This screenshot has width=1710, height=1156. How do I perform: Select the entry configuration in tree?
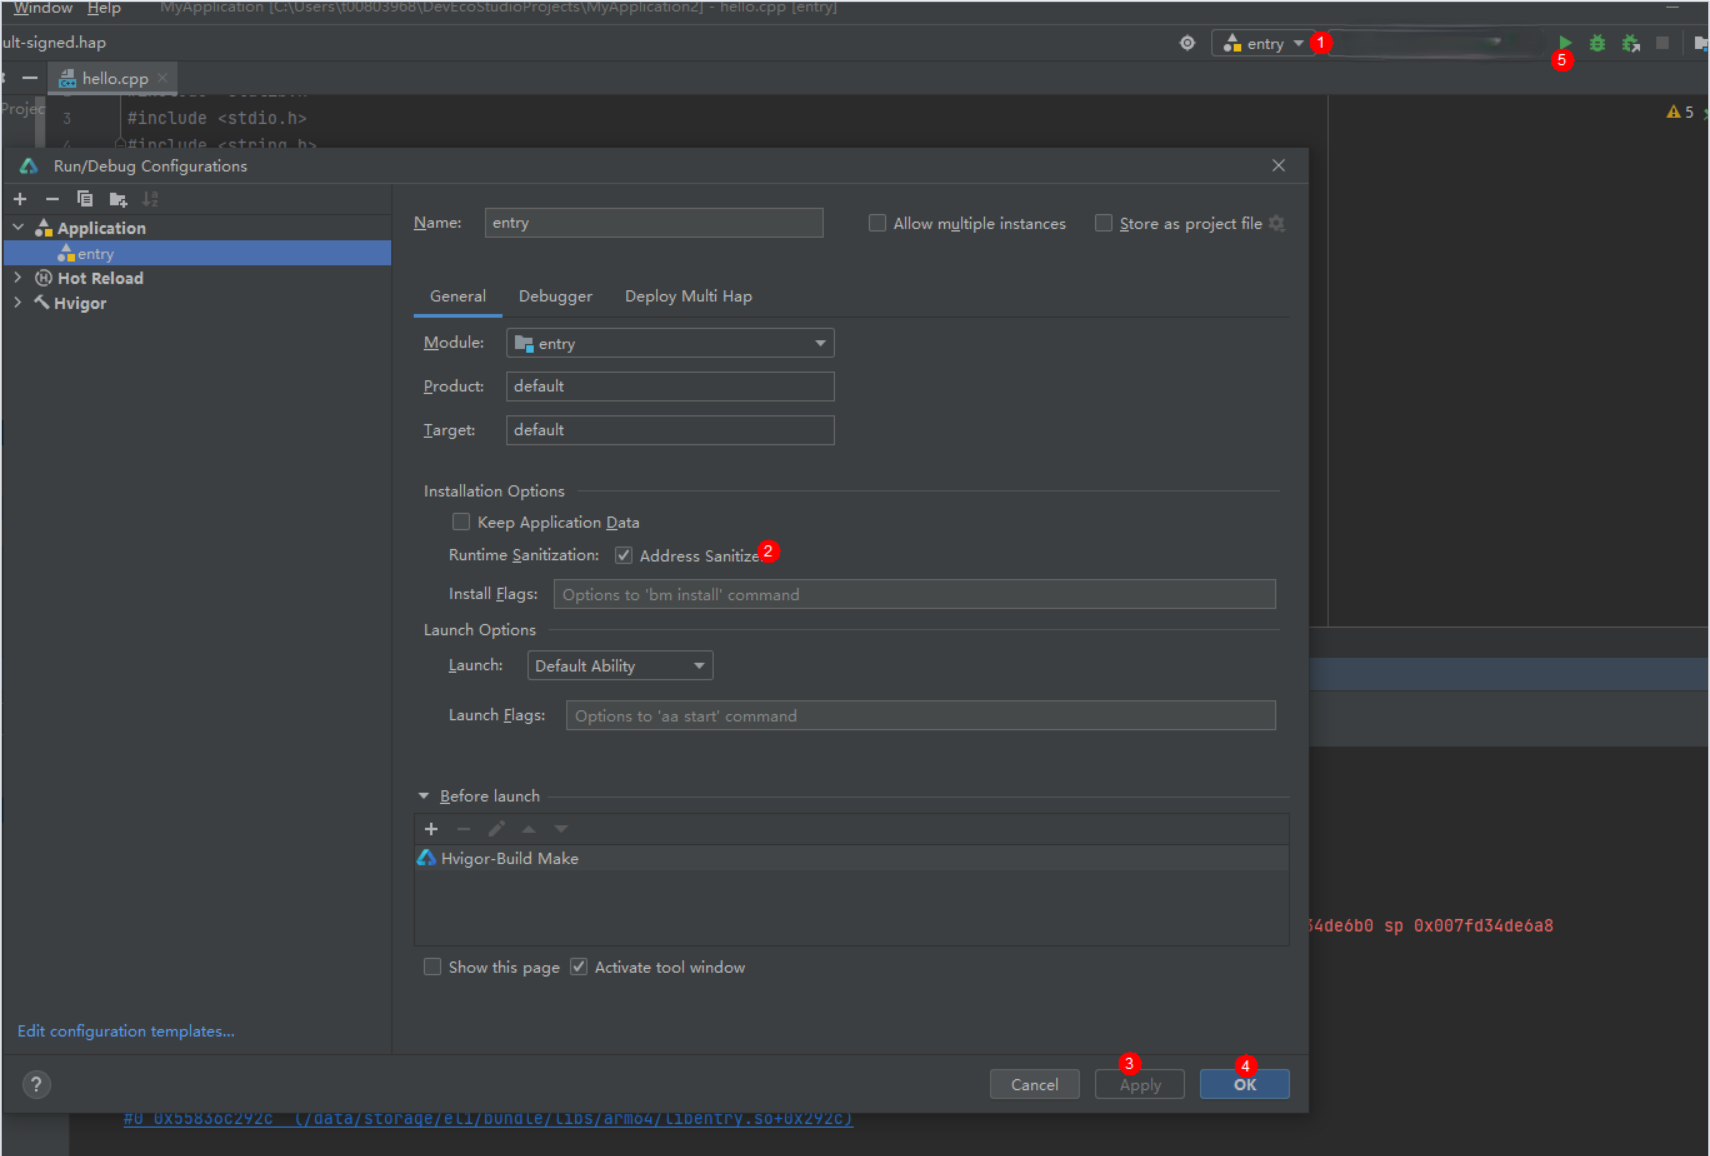point(96,254)
